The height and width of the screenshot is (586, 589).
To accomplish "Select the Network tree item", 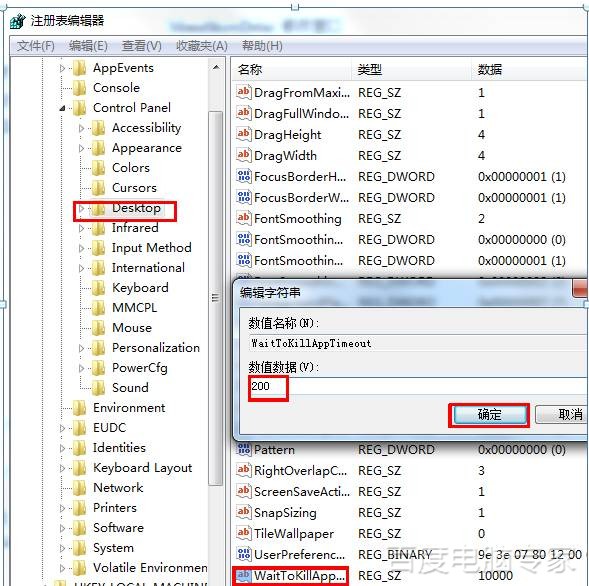I will point(118,488).
